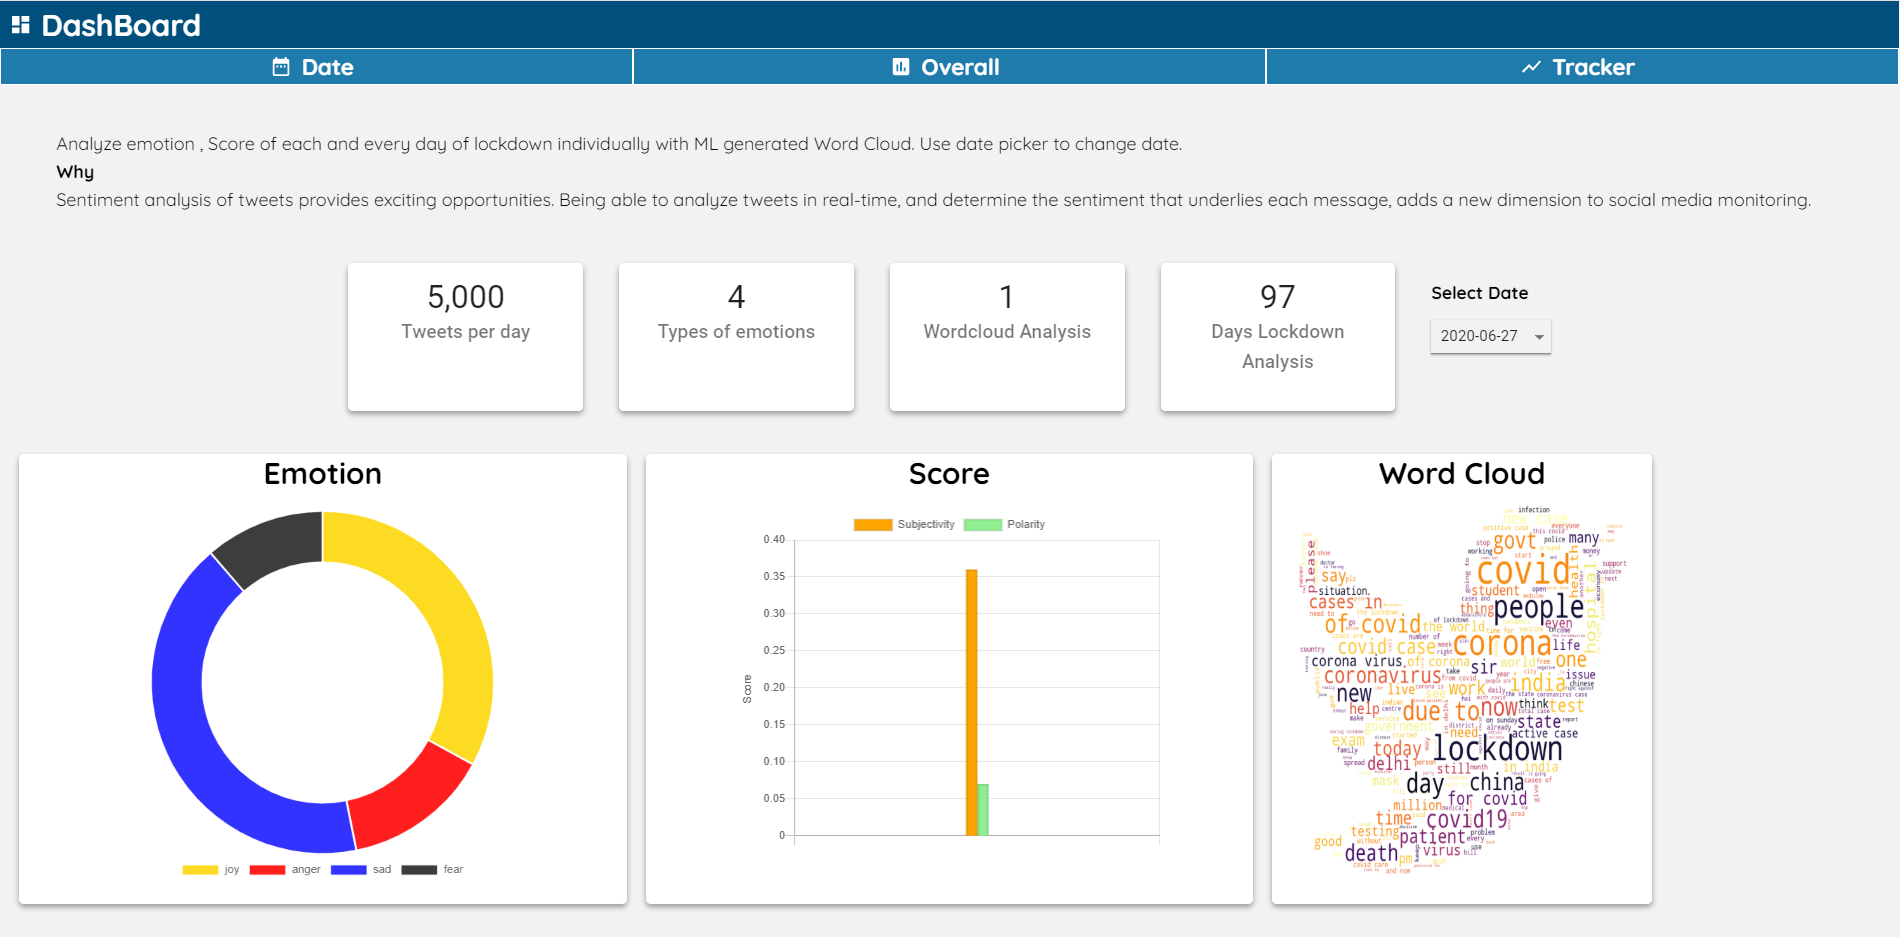Toggle the Subjectivity legend swatch
The height and width of the screenshot is (937, 1900).
(873, 525)
